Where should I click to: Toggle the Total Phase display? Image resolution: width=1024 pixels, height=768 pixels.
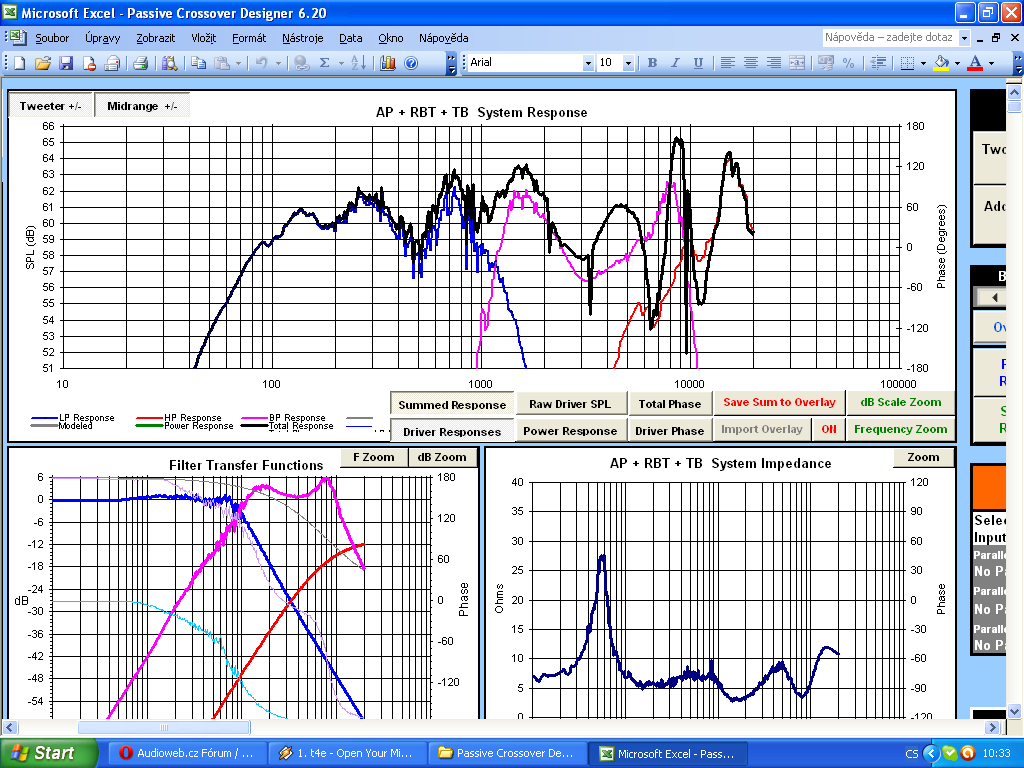tap(670, 404)
